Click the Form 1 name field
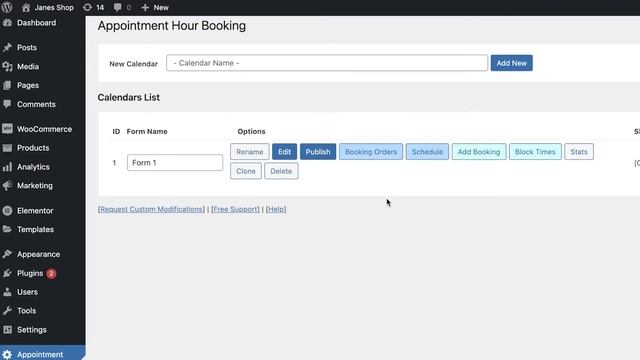This screenshot has width=640, height=360. point(175,162)
